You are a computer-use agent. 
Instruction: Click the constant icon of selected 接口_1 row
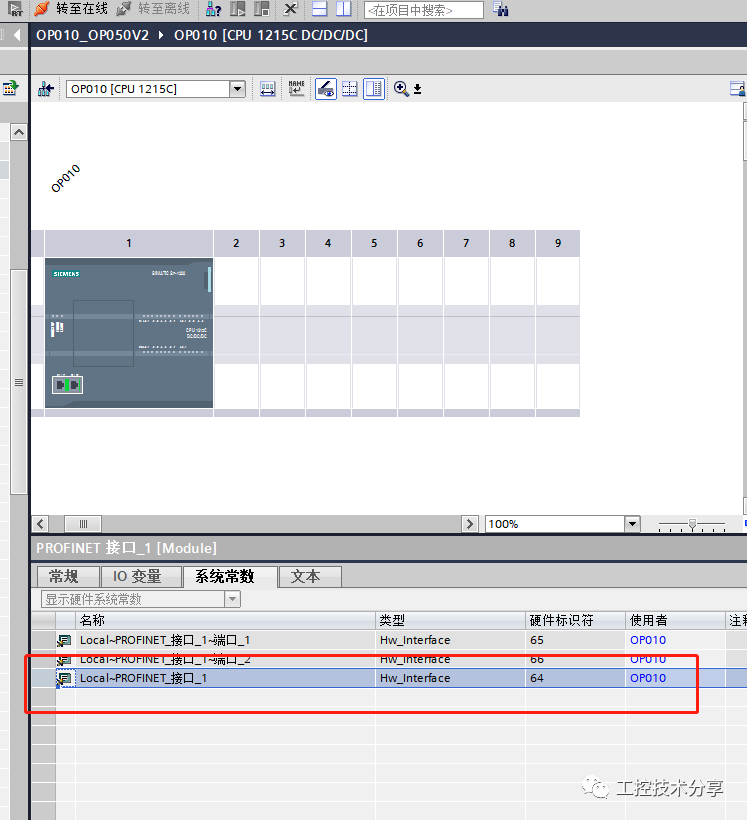pos(64,679)
